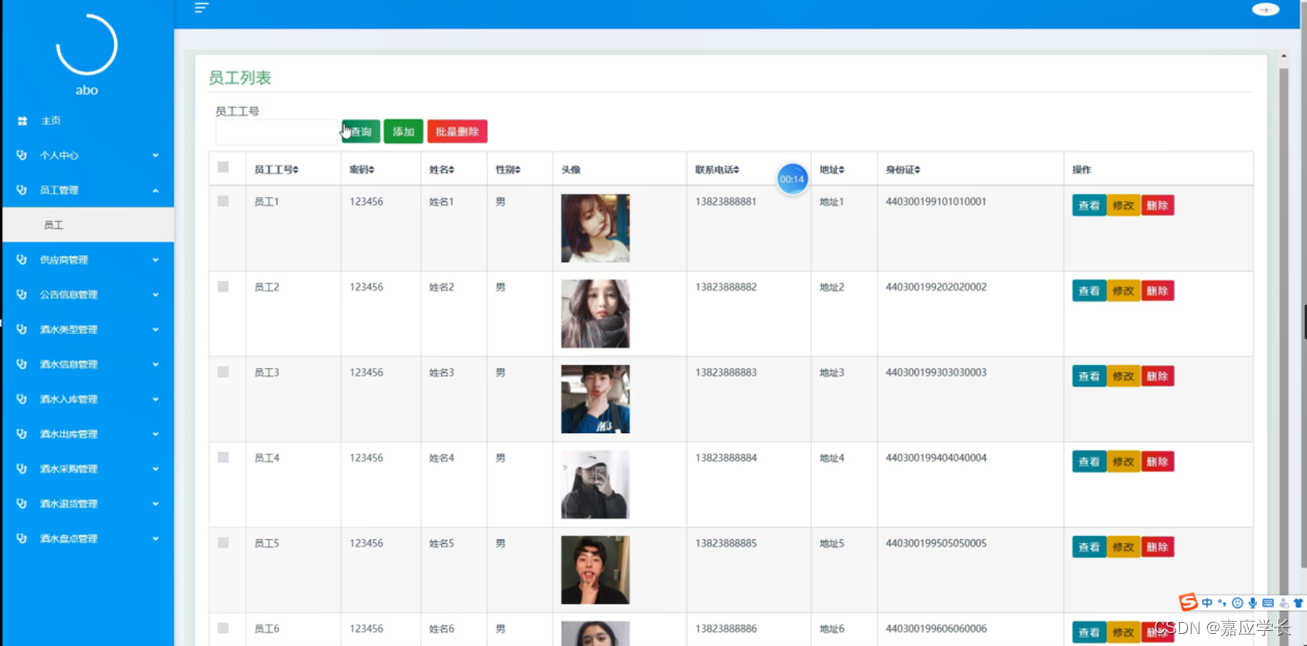Sort the table by the 联系电话 column header
The width and height of the screenshot is (1307, 646).
[x=717, y=170]
